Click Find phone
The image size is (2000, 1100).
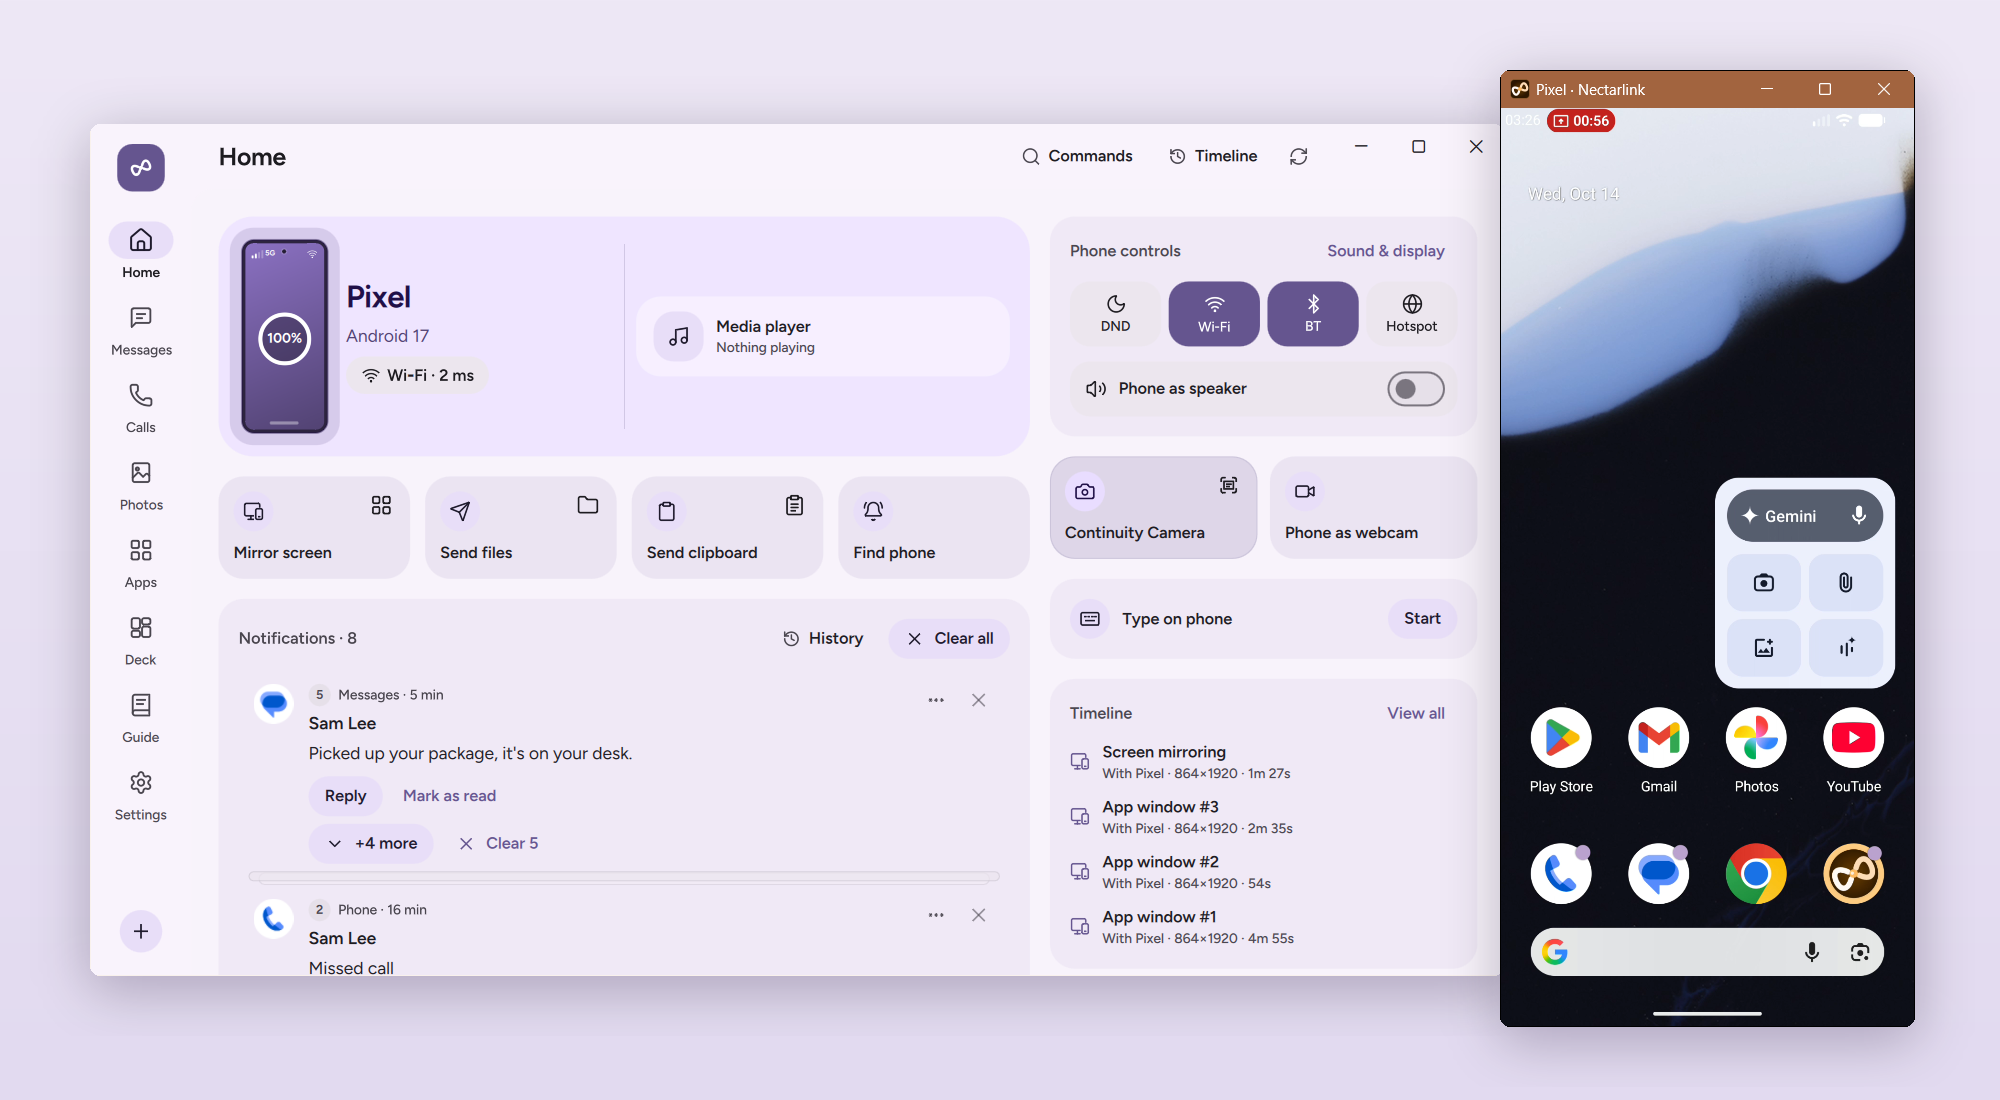[933, 527]
